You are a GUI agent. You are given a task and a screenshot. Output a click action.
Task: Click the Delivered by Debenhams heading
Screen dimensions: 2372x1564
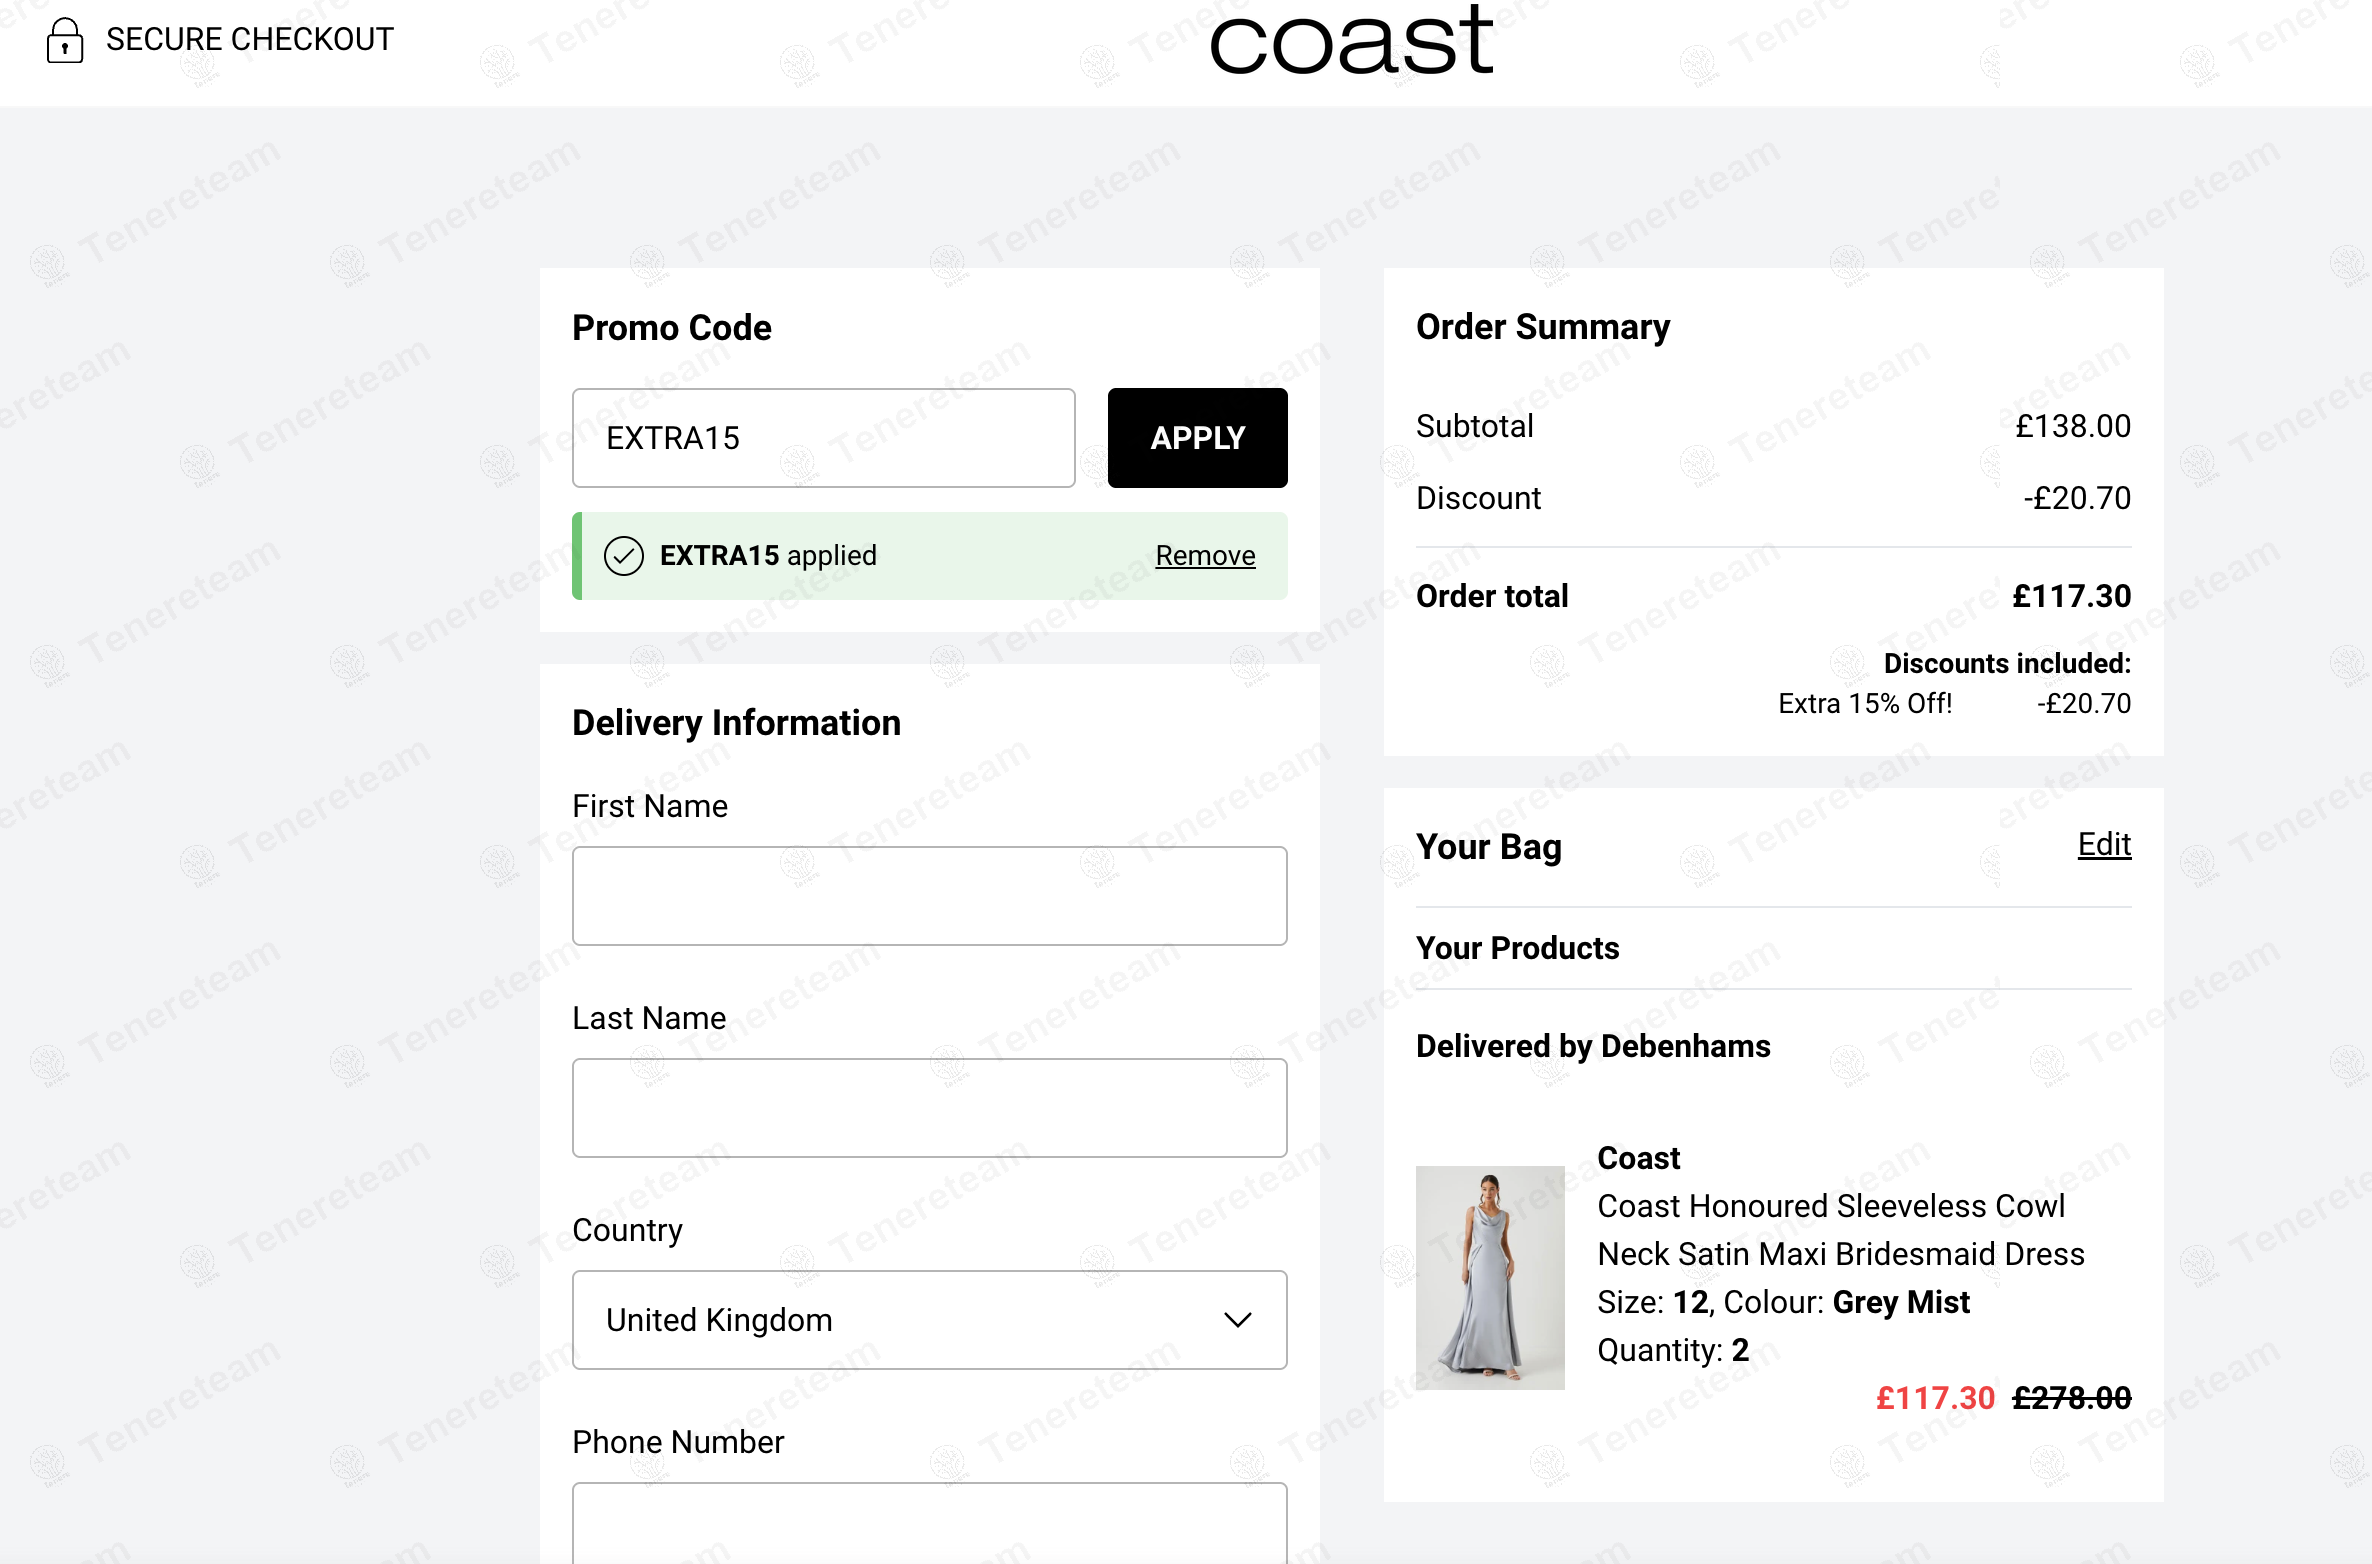(1593, 1046)
